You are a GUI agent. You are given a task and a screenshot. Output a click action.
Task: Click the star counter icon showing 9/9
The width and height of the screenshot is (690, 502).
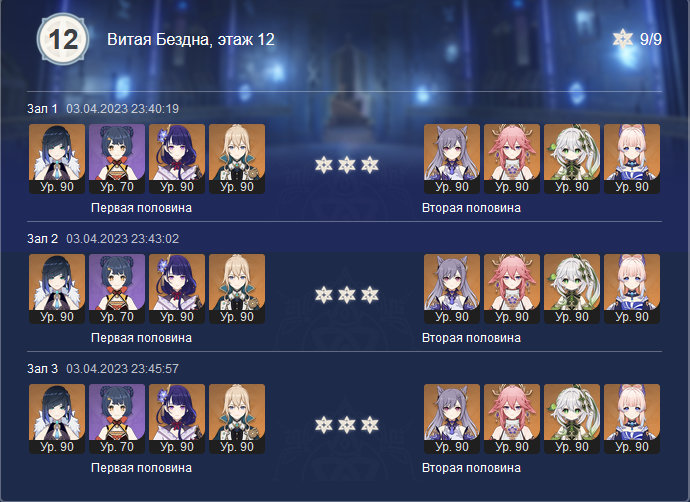pos(623,39)
